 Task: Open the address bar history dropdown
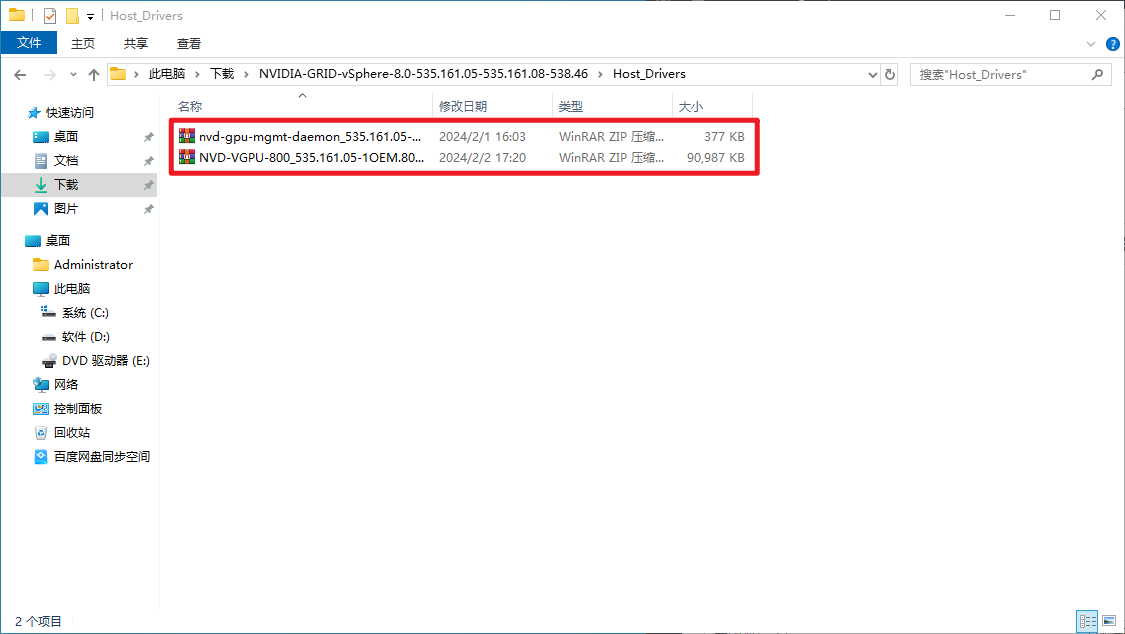(x=871, y=74)
